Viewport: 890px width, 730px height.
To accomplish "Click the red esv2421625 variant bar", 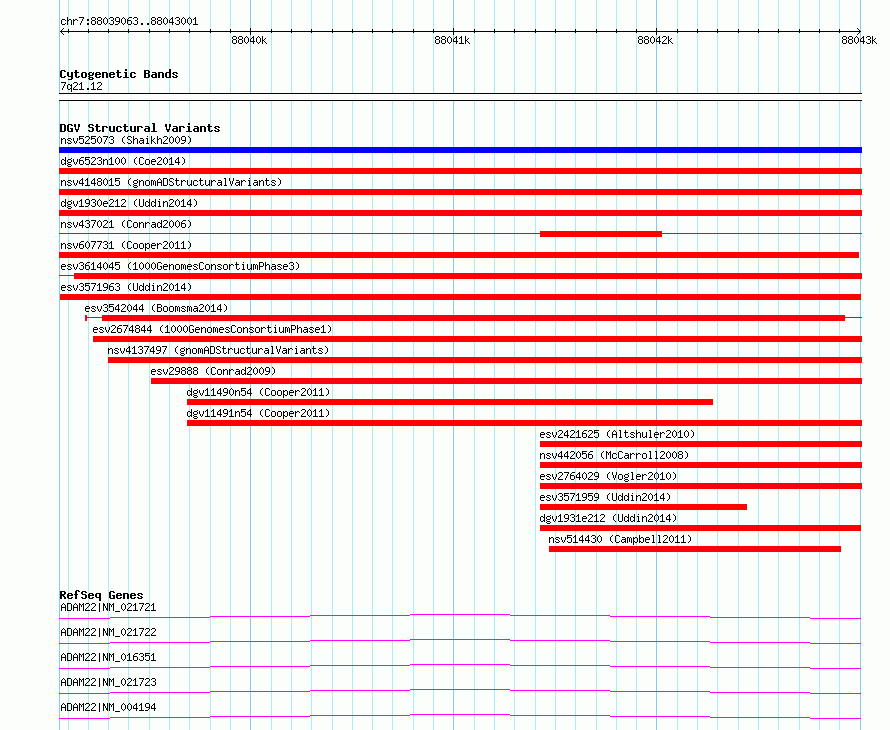I will coord(700,444).
